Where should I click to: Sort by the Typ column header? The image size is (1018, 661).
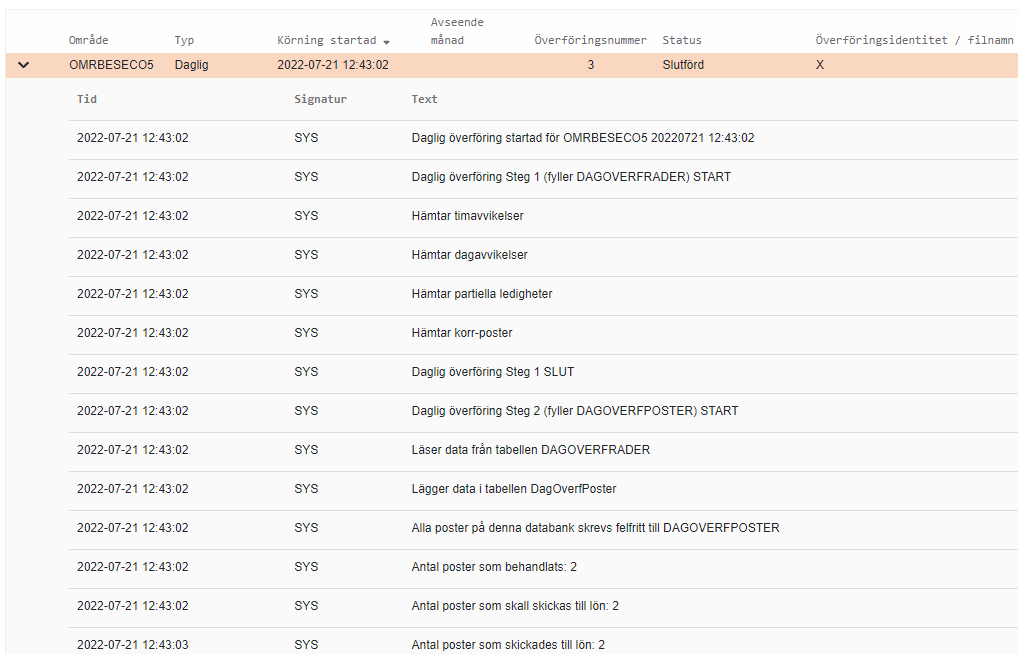184,40
